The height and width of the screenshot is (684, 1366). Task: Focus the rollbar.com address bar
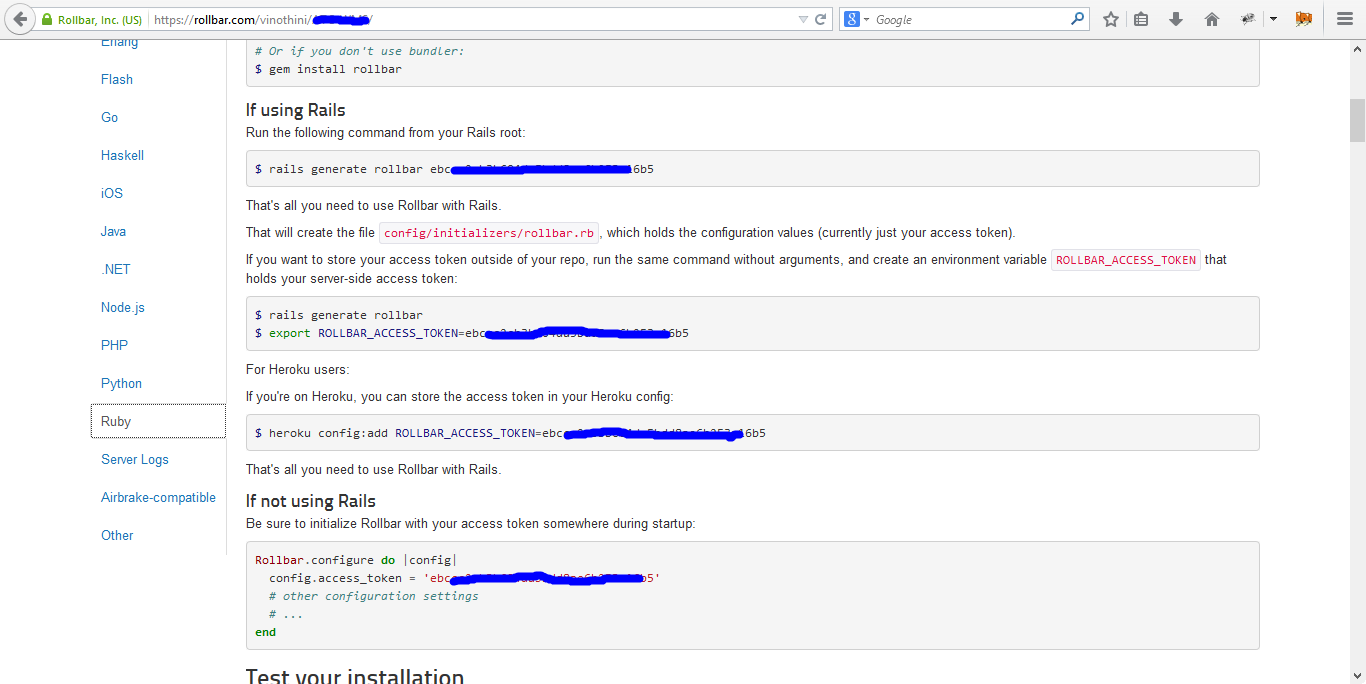470,19
